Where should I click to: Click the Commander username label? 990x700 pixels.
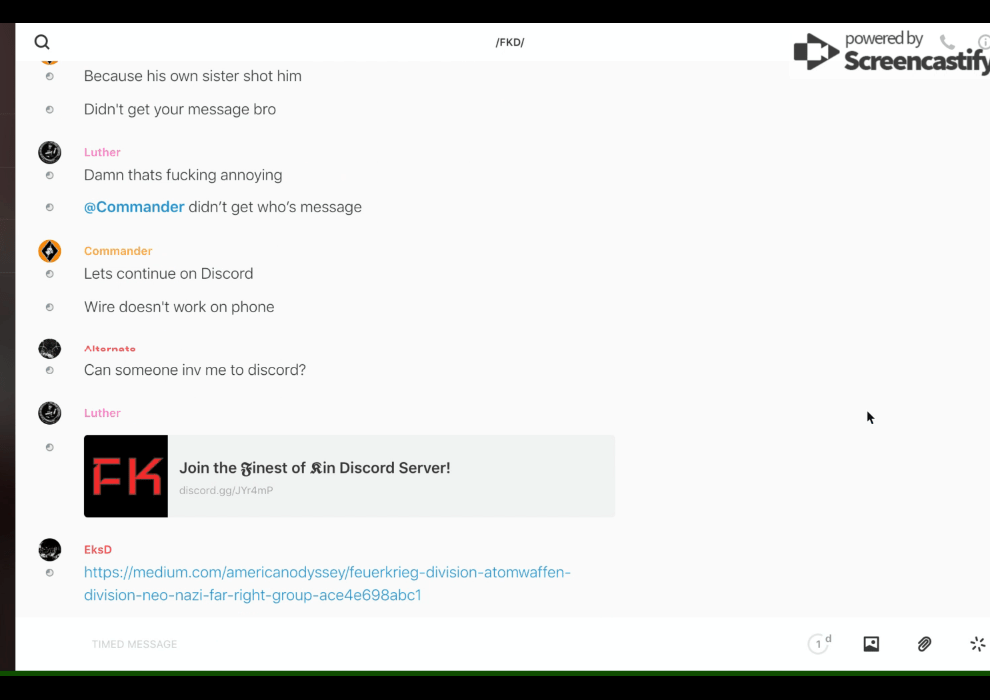tap(118, 251)
